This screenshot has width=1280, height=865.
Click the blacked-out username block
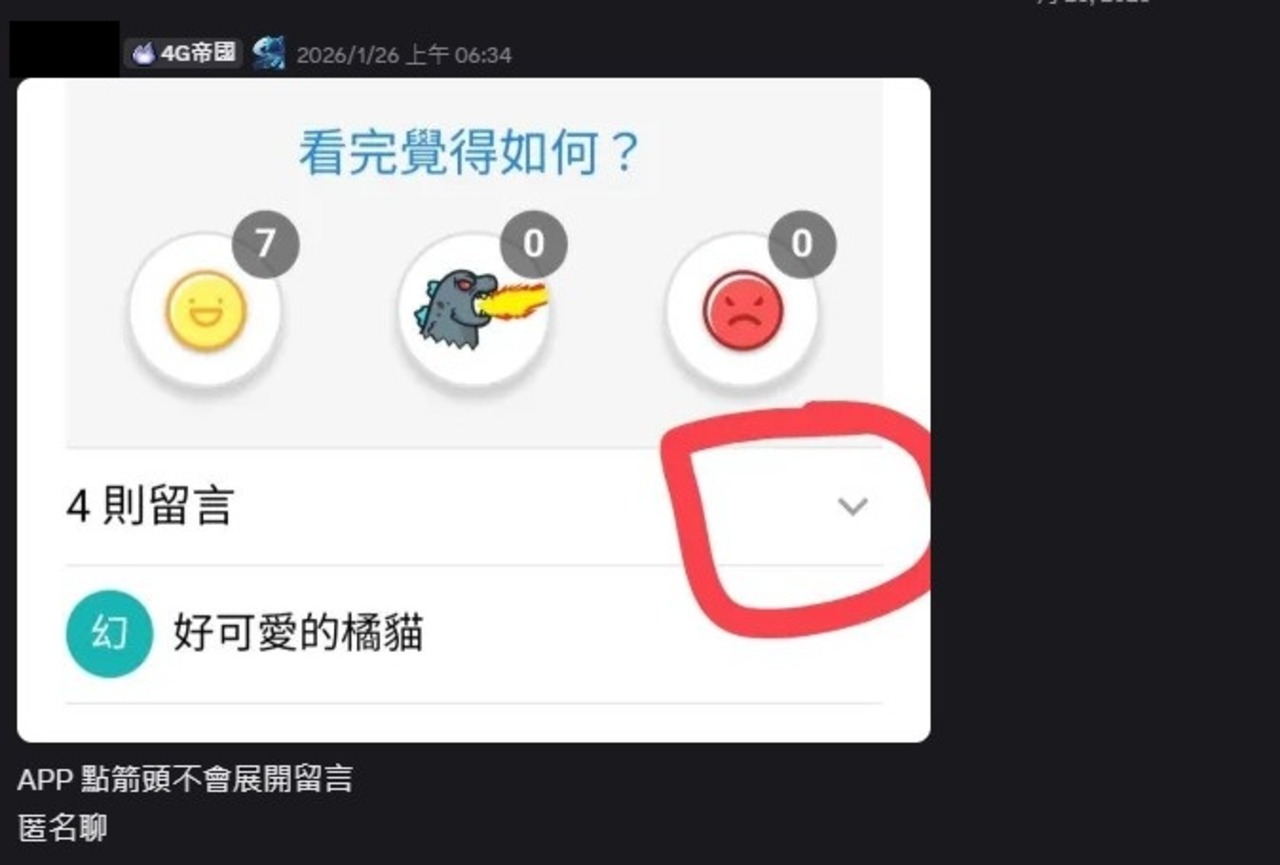(64, 49)
